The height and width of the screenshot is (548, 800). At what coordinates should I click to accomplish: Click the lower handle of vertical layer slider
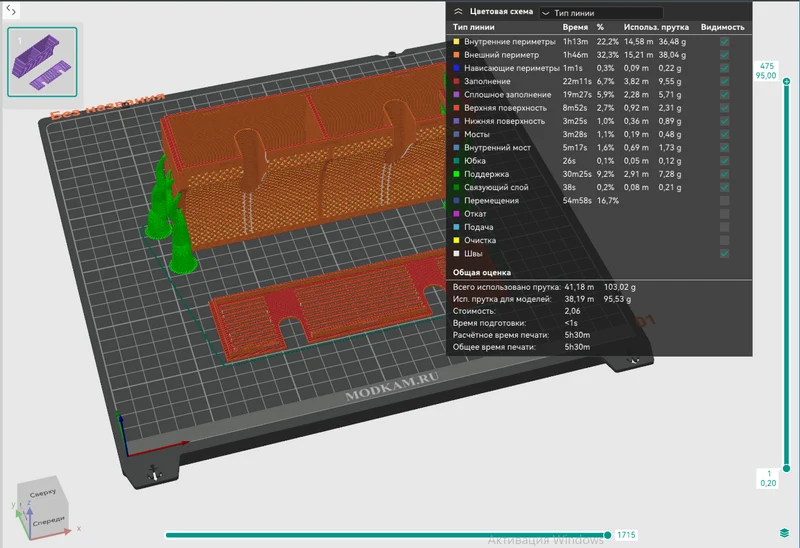click(x=786, y=468)
